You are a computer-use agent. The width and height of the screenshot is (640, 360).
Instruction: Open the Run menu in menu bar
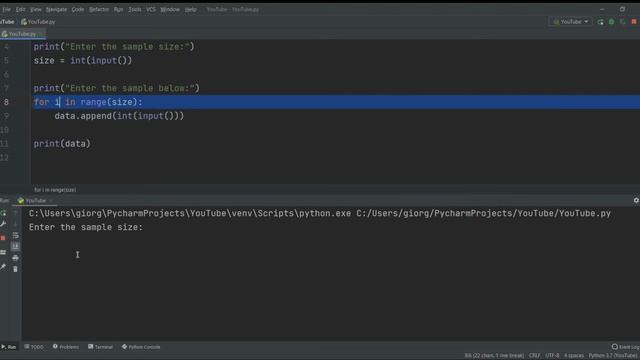[118, 9]
